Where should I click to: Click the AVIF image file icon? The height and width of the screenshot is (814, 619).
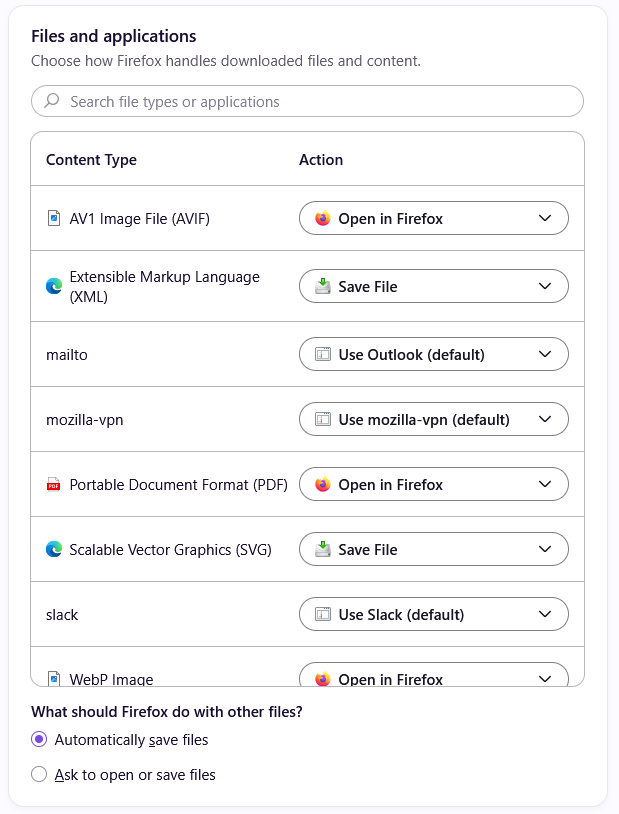(54, 218)
